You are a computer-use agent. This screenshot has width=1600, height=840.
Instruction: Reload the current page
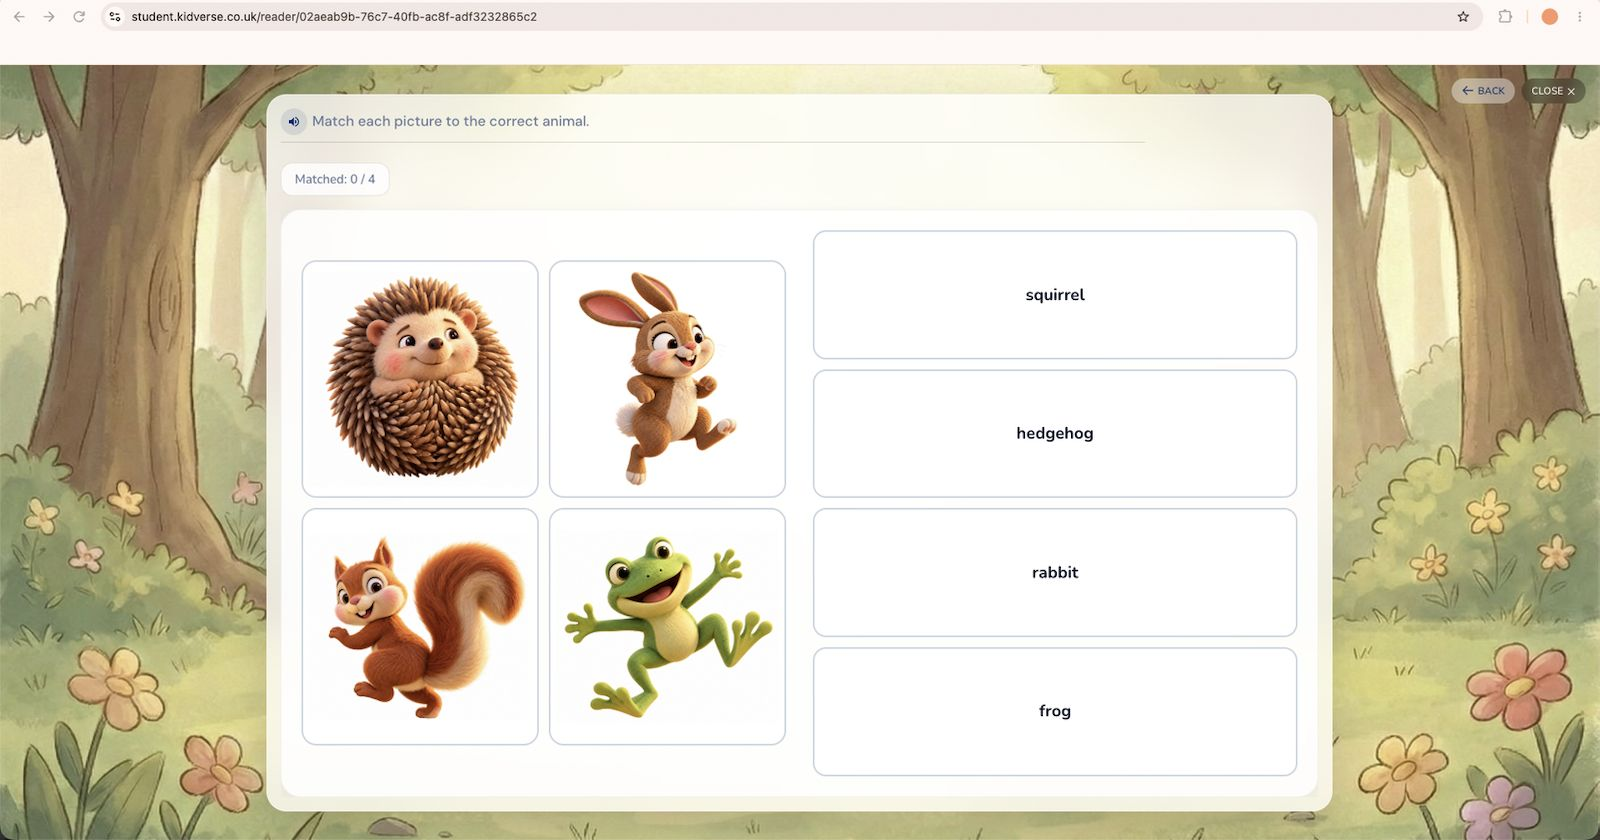[x=79, y=17]
